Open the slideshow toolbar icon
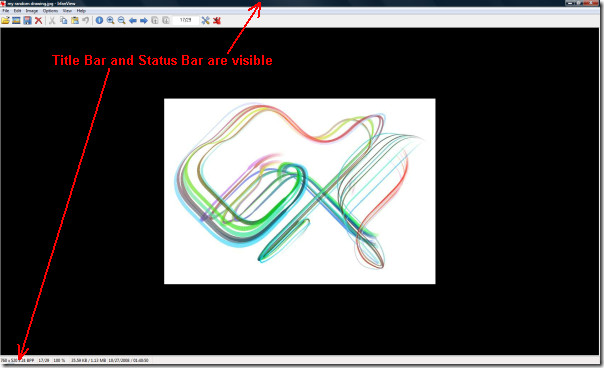The height and width of the screenshot is (368, 604). 16,20
